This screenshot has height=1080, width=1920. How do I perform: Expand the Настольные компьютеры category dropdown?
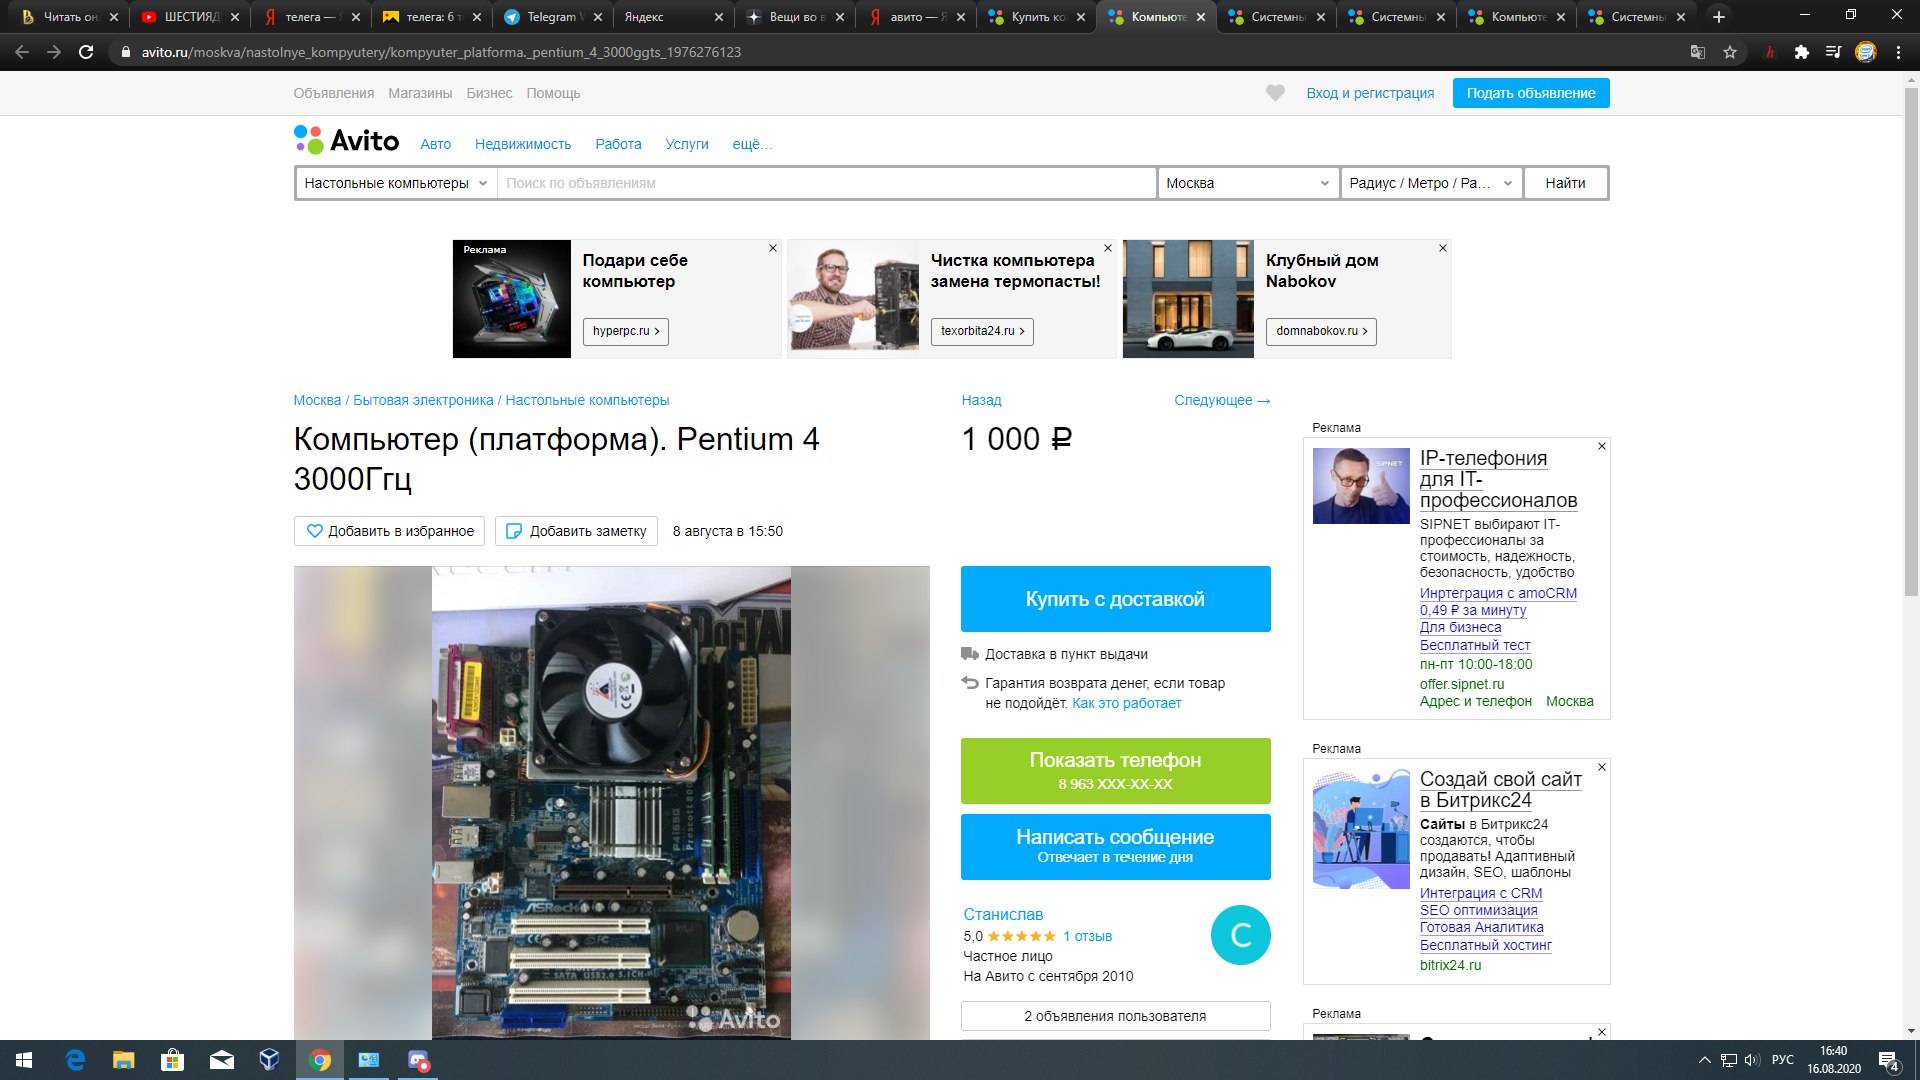tap(396, 183)
